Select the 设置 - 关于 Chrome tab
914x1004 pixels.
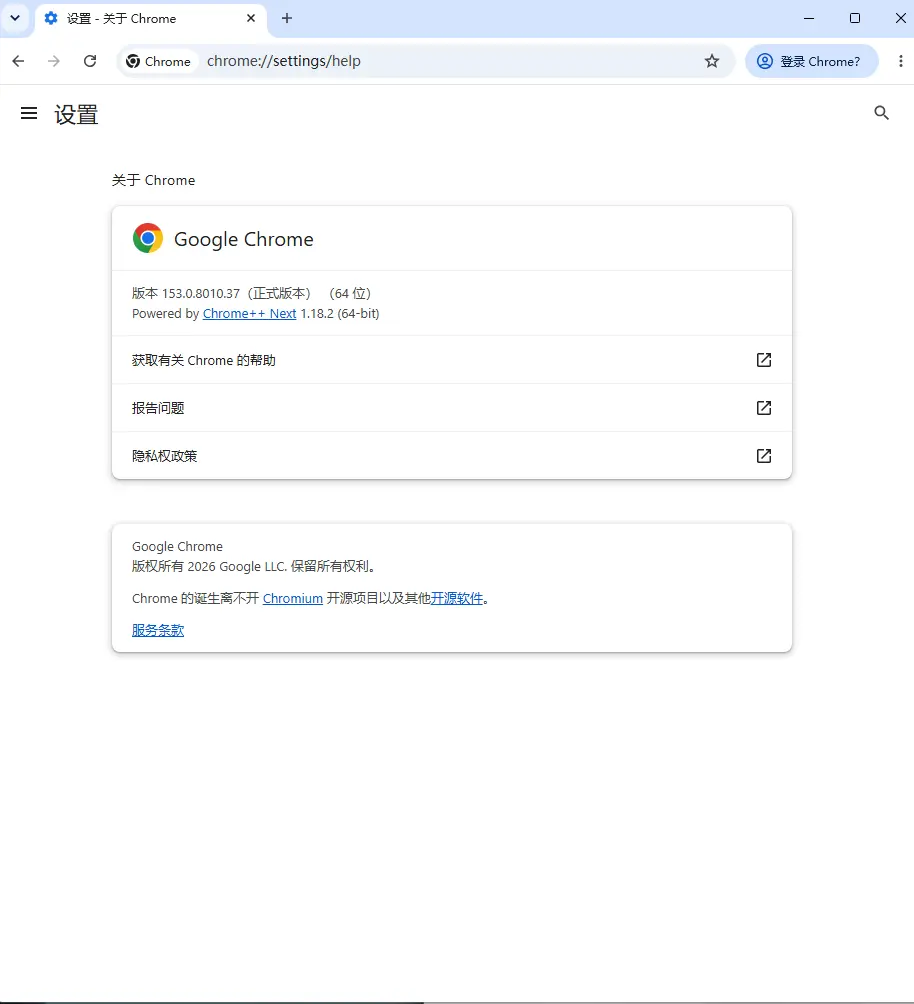[x=151, y=19]
